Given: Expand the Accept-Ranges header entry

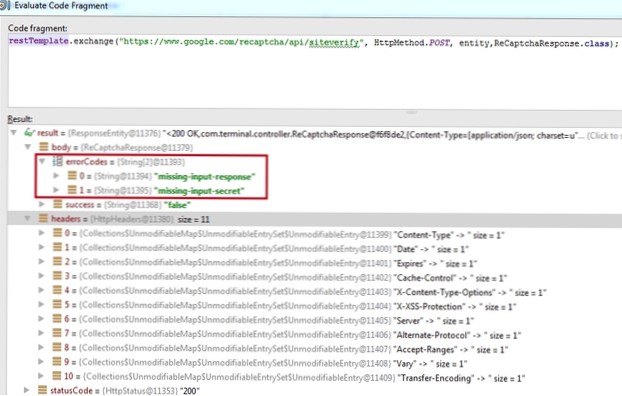Looking at the screenshot, I should pyautogui.click(x=42, y=347).
